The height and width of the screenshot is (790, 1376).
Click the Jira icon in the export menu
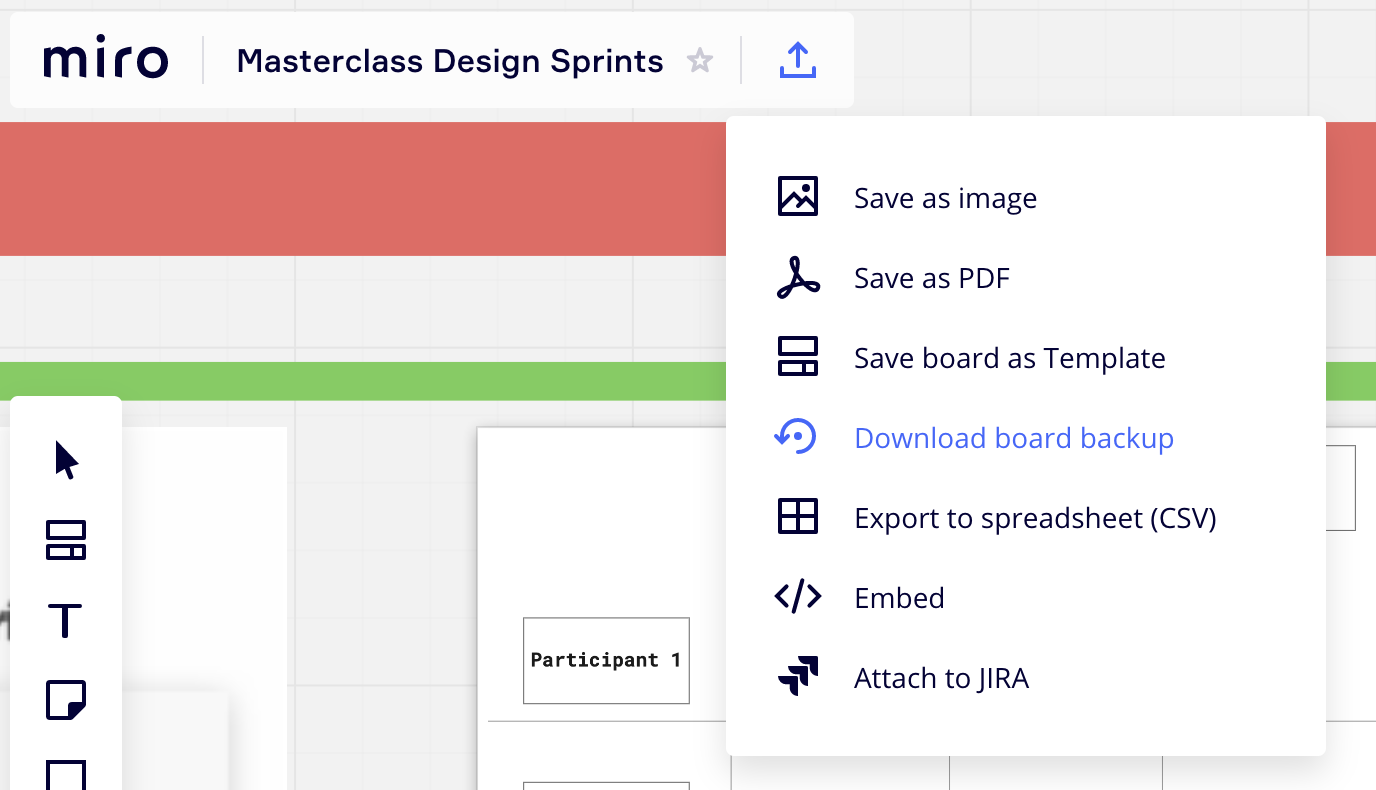coord(797,677)
